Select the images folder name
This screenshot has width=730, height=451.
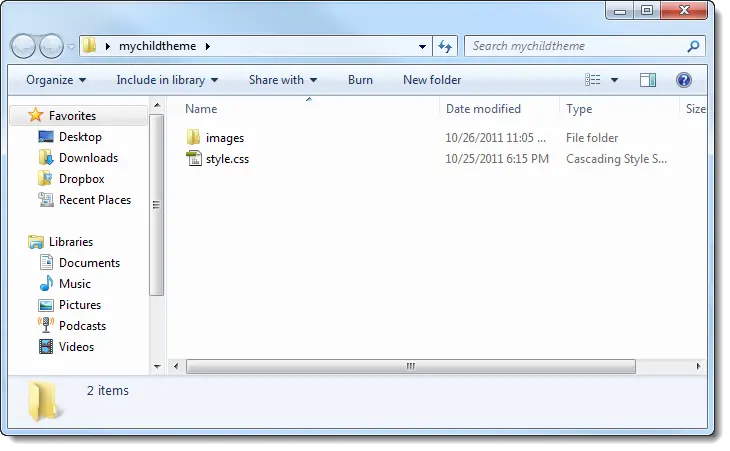pos(225,138)
